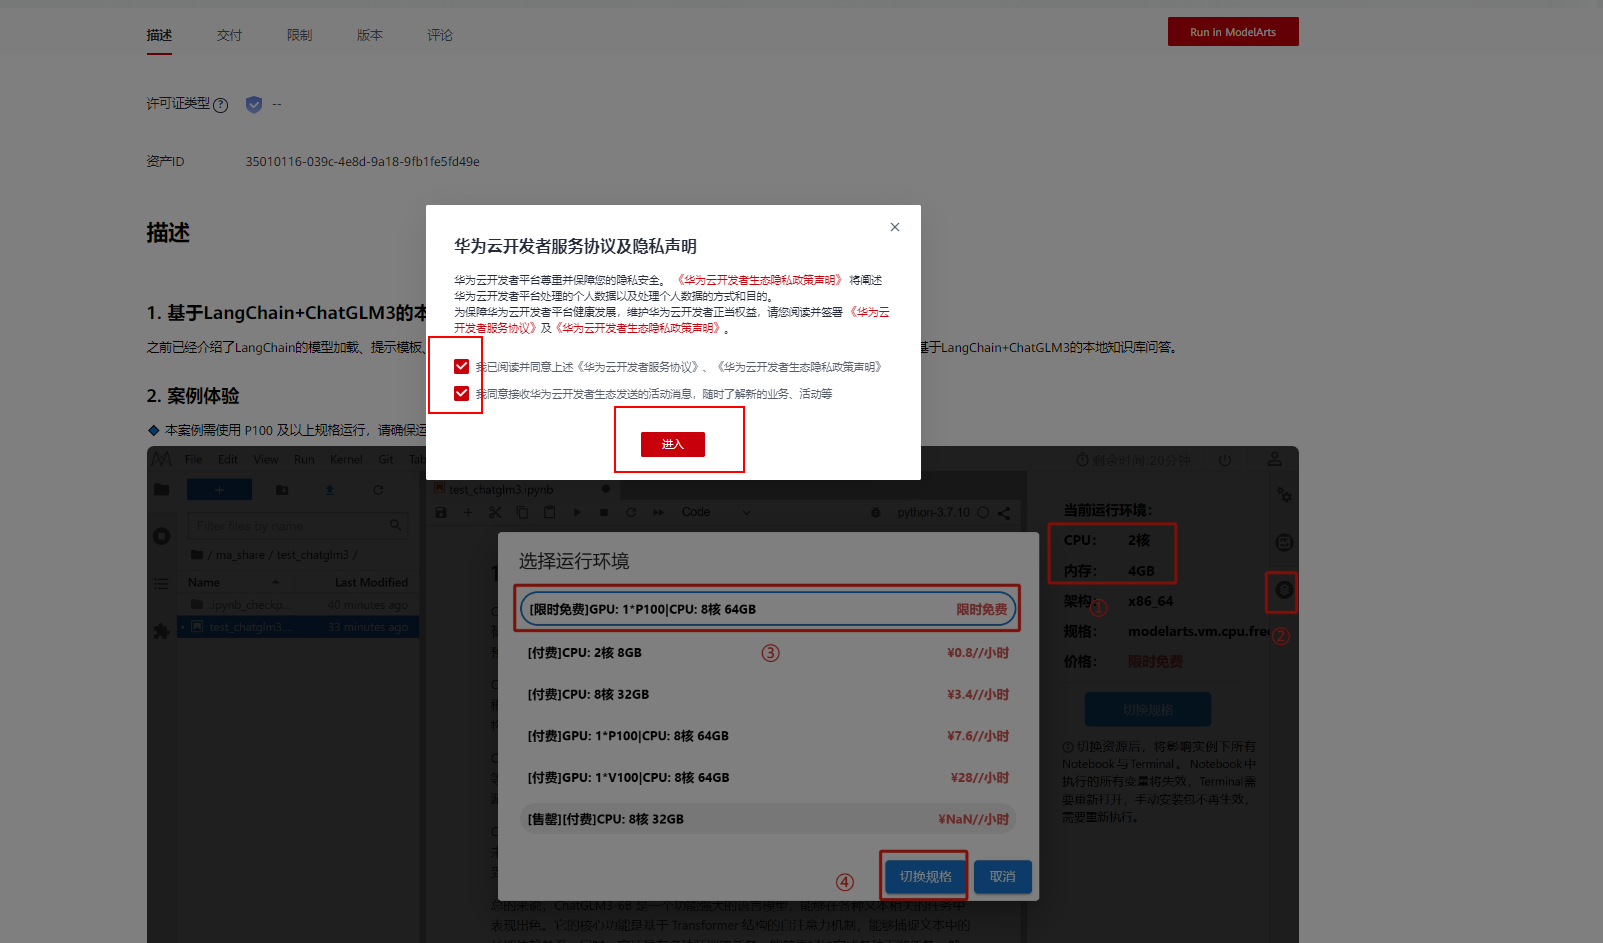This screenshot has height=943, width=1603.
Task: Open the privacy policy link ending the paragraph
Action: [638, 328]
